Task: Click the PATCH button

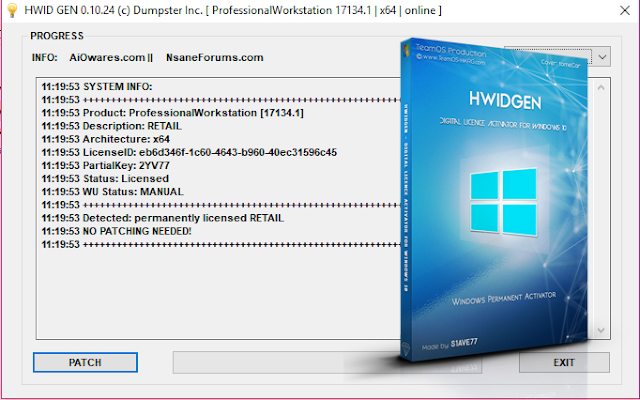Action: tap(85, 362)
